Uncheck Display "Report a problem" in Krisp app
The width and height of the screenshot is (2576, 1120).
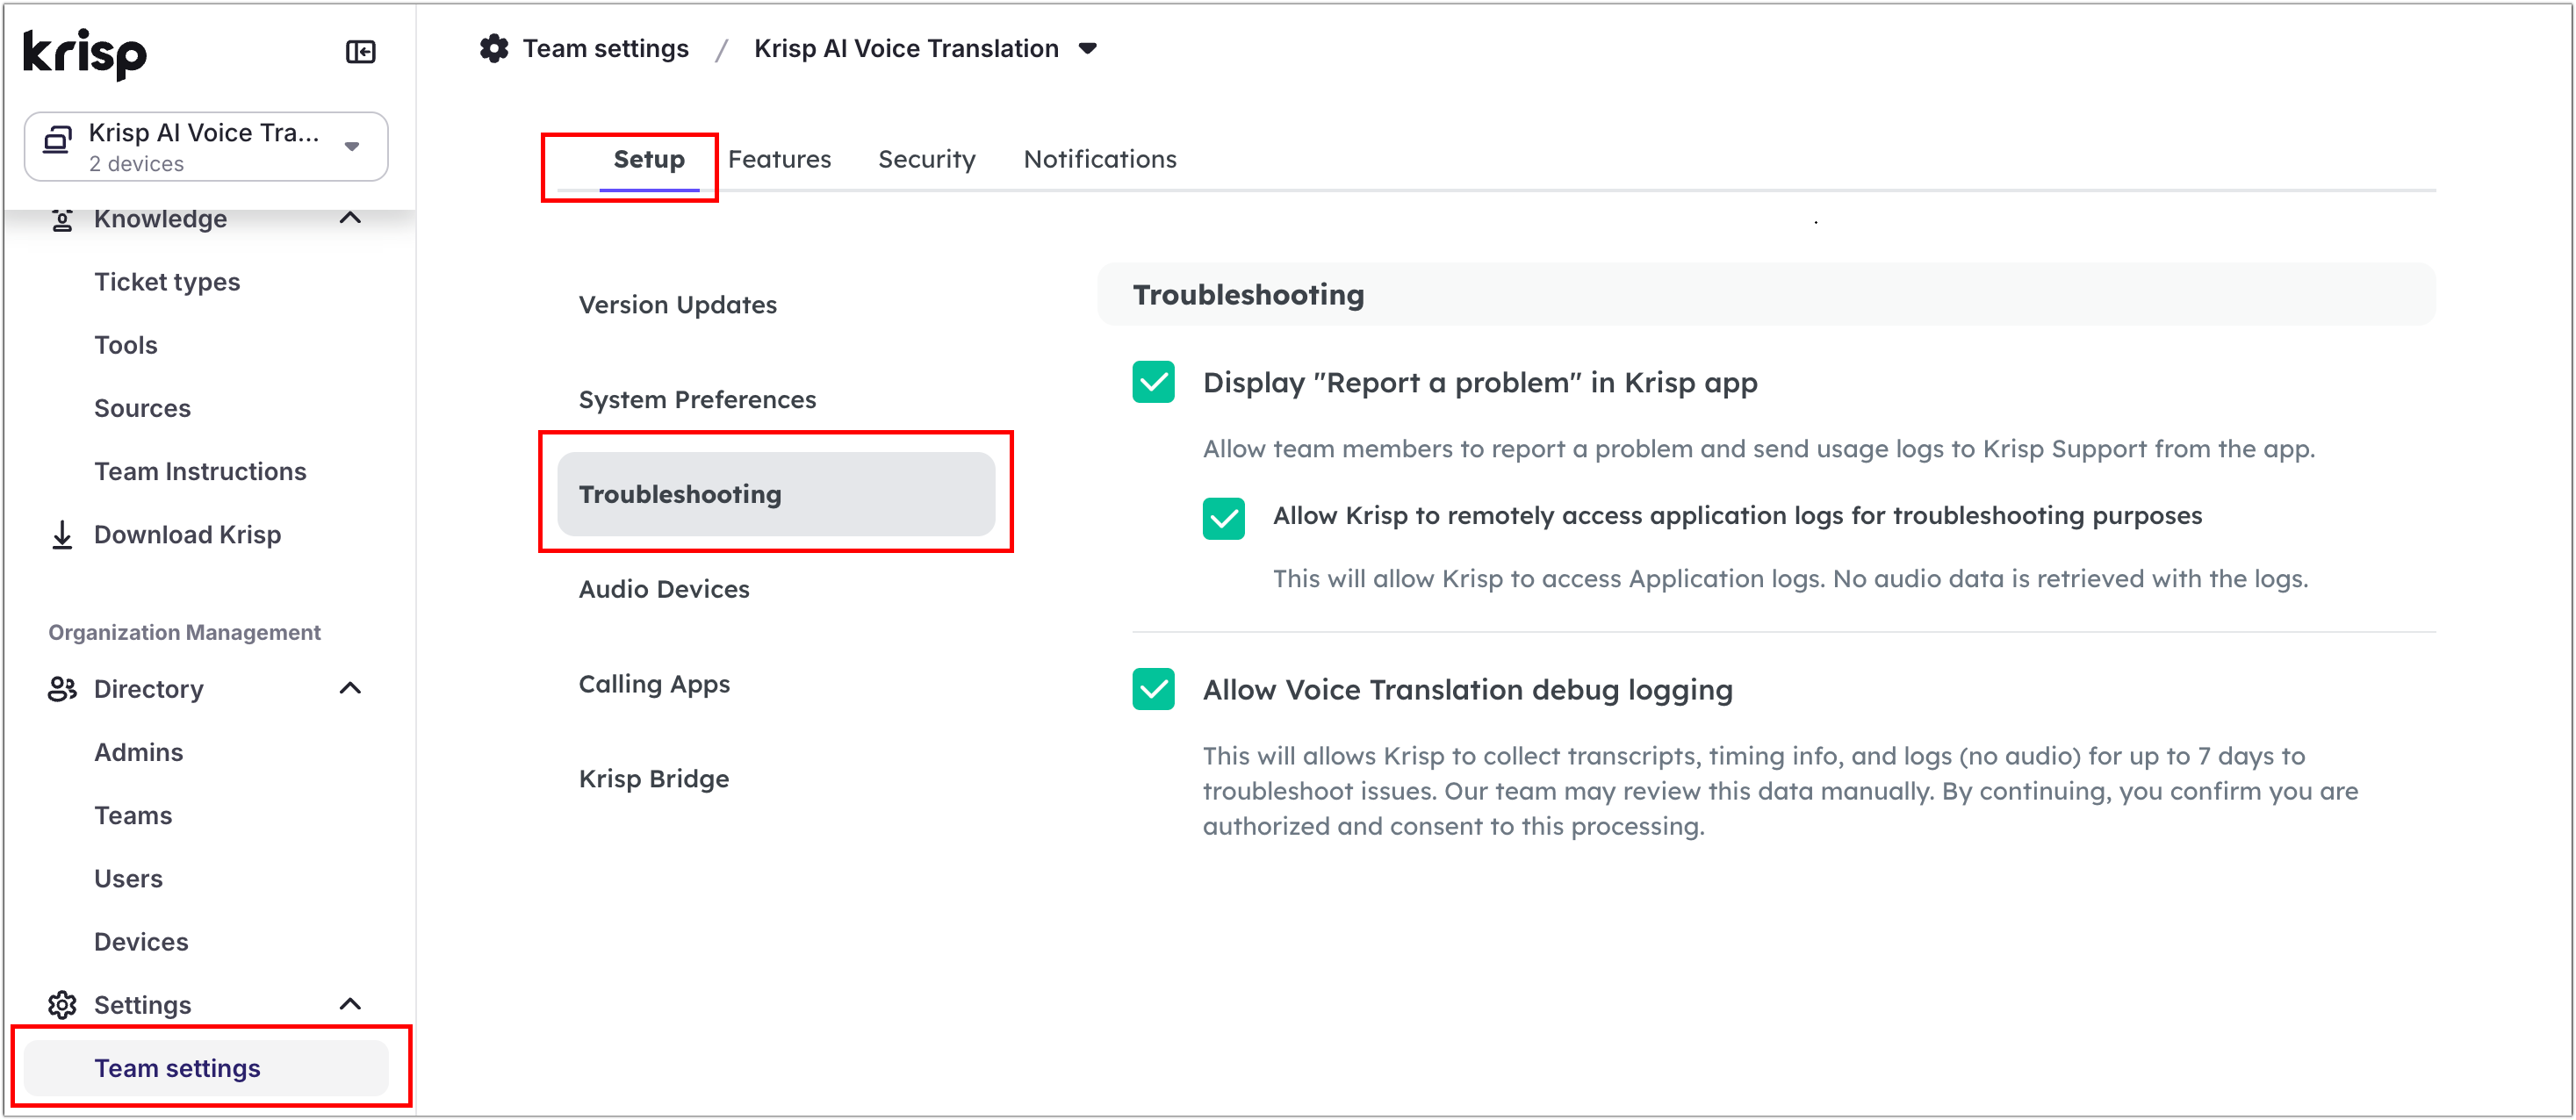click(x=1153, y=382)
